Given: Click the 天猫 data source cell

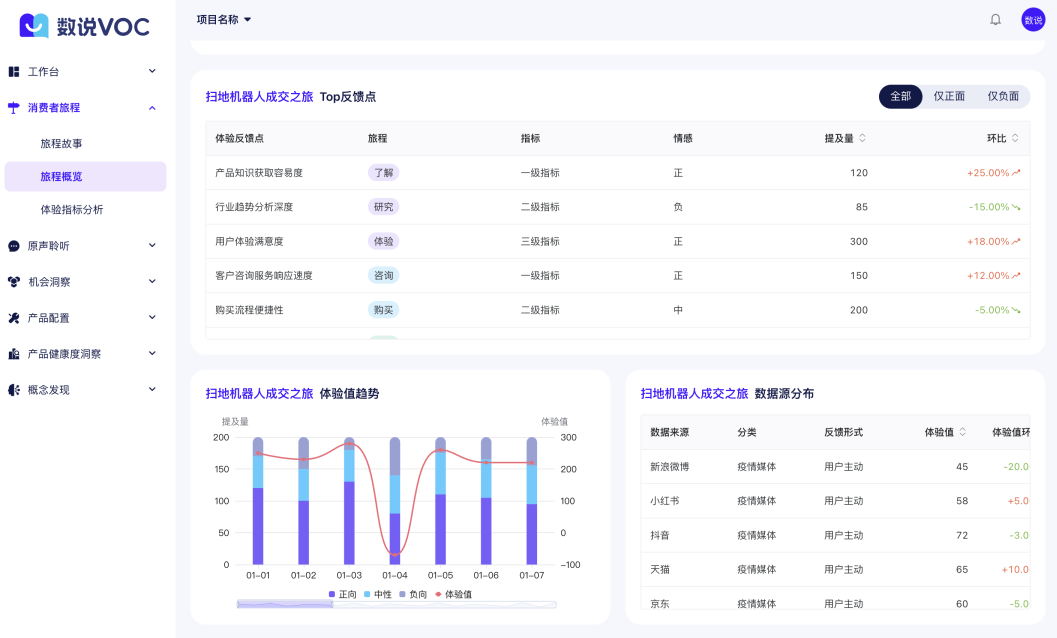Looking at the screenshot, I should pyautogui.click(x=660, y=570).
